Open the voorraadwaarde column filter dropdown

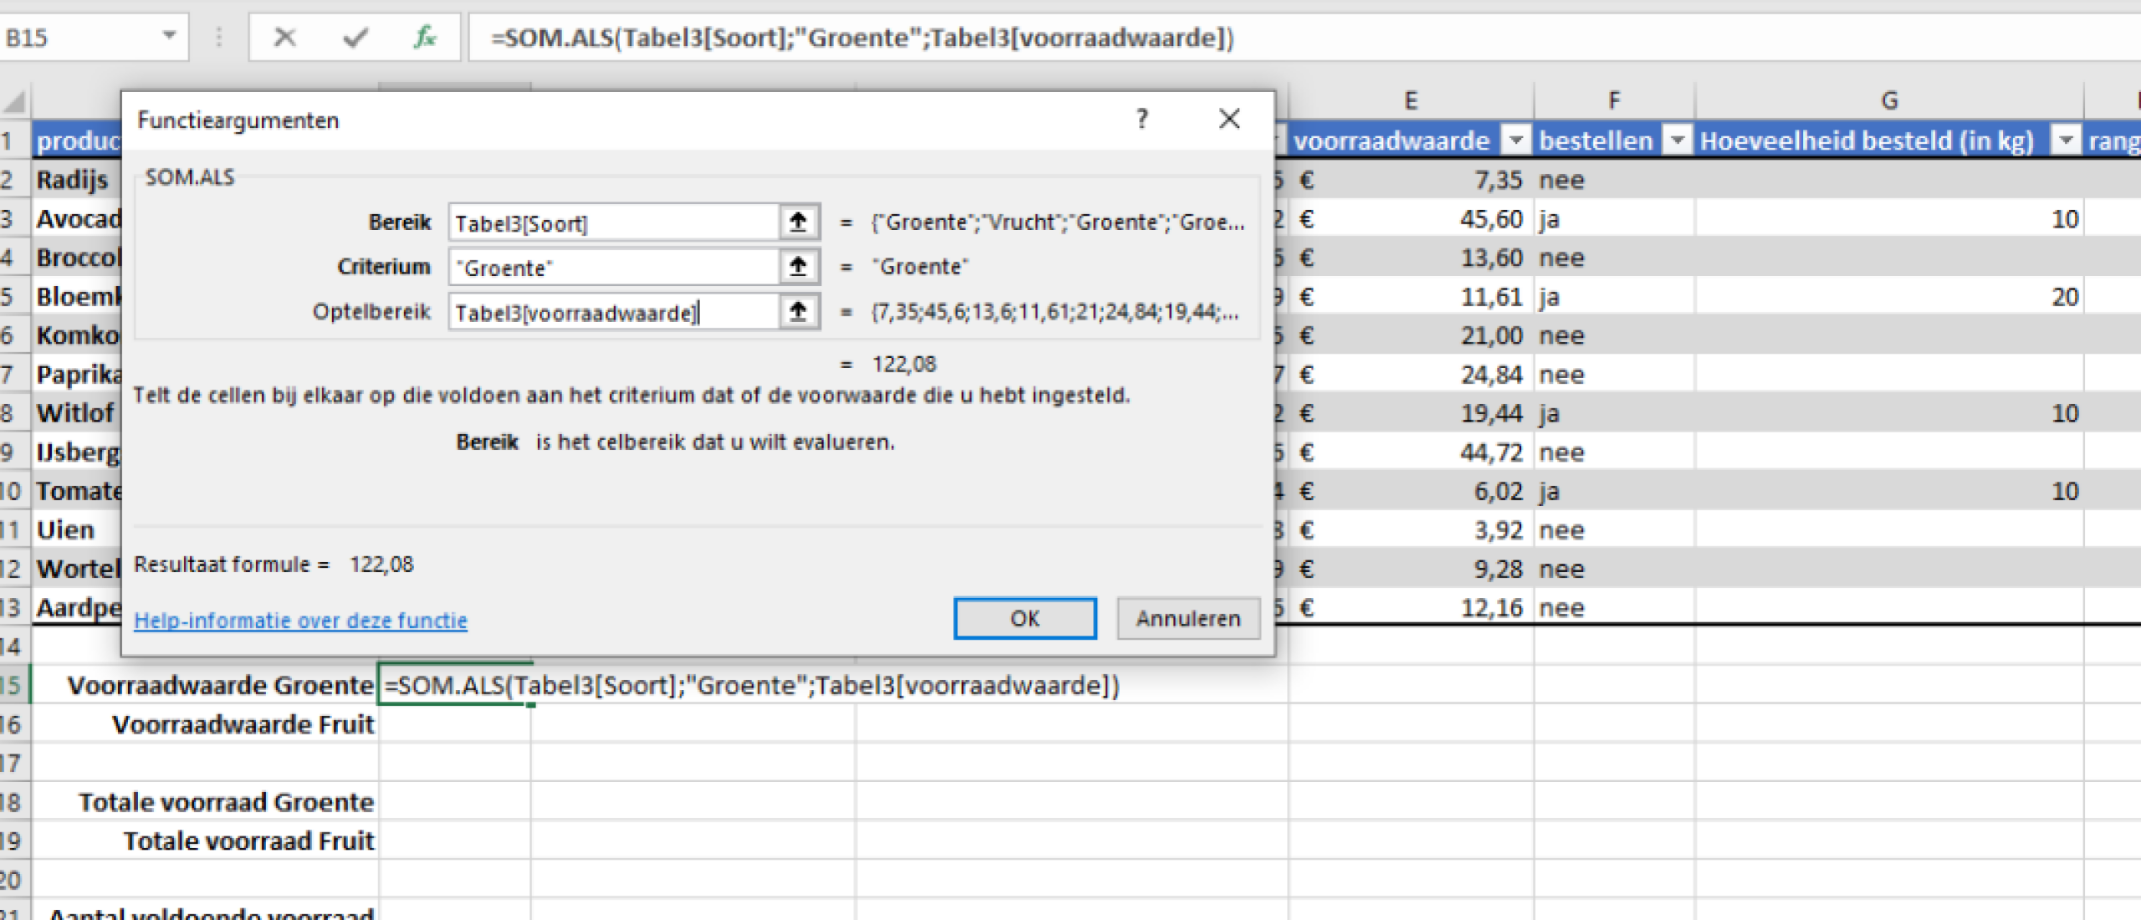[x=1516, y=141]
